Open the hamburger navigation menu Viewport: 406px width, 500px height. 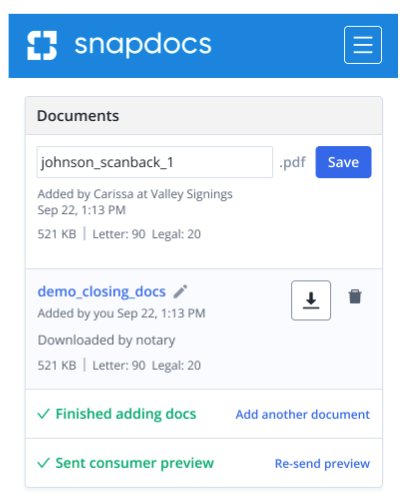[x=363, y=45]
